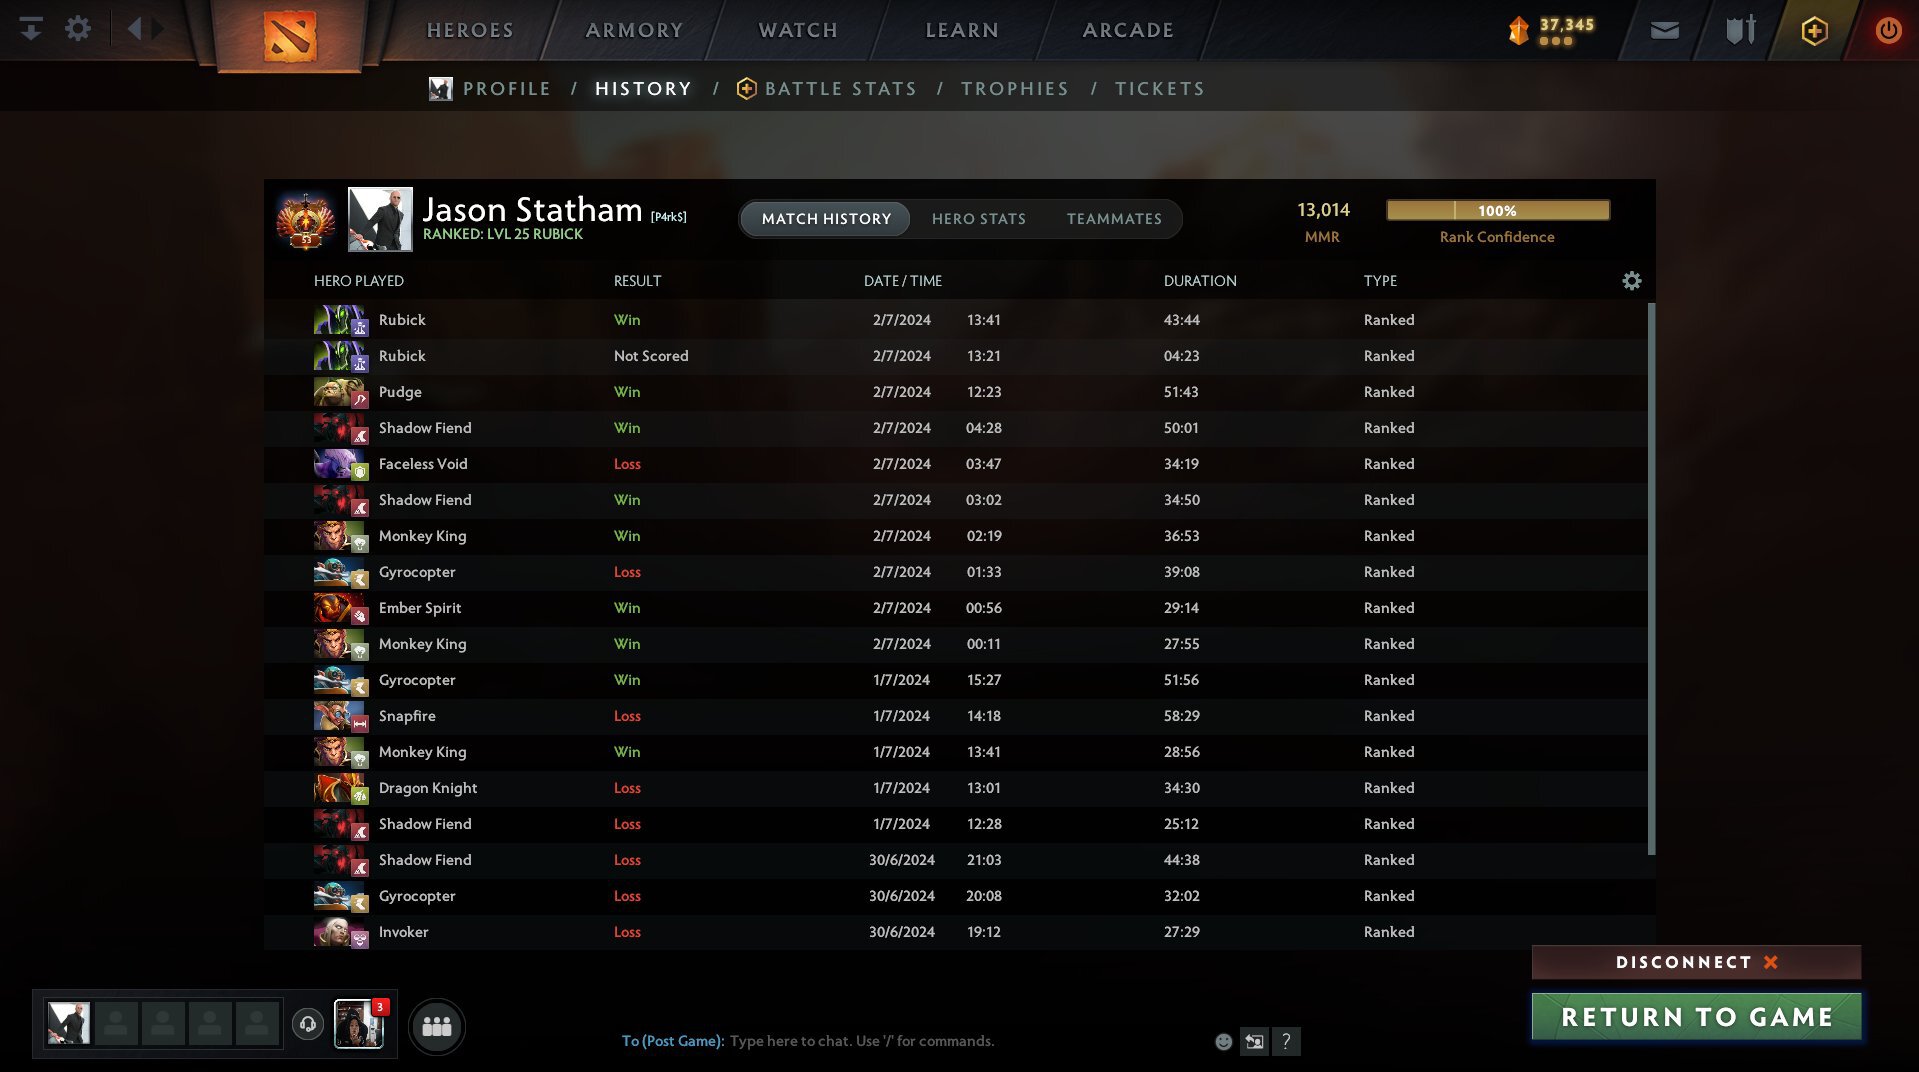Select the Pudge match row name
Image resolution: width=1919 pixels, height=1072 pixels.
pyautogui.click(x=400, y=392)
